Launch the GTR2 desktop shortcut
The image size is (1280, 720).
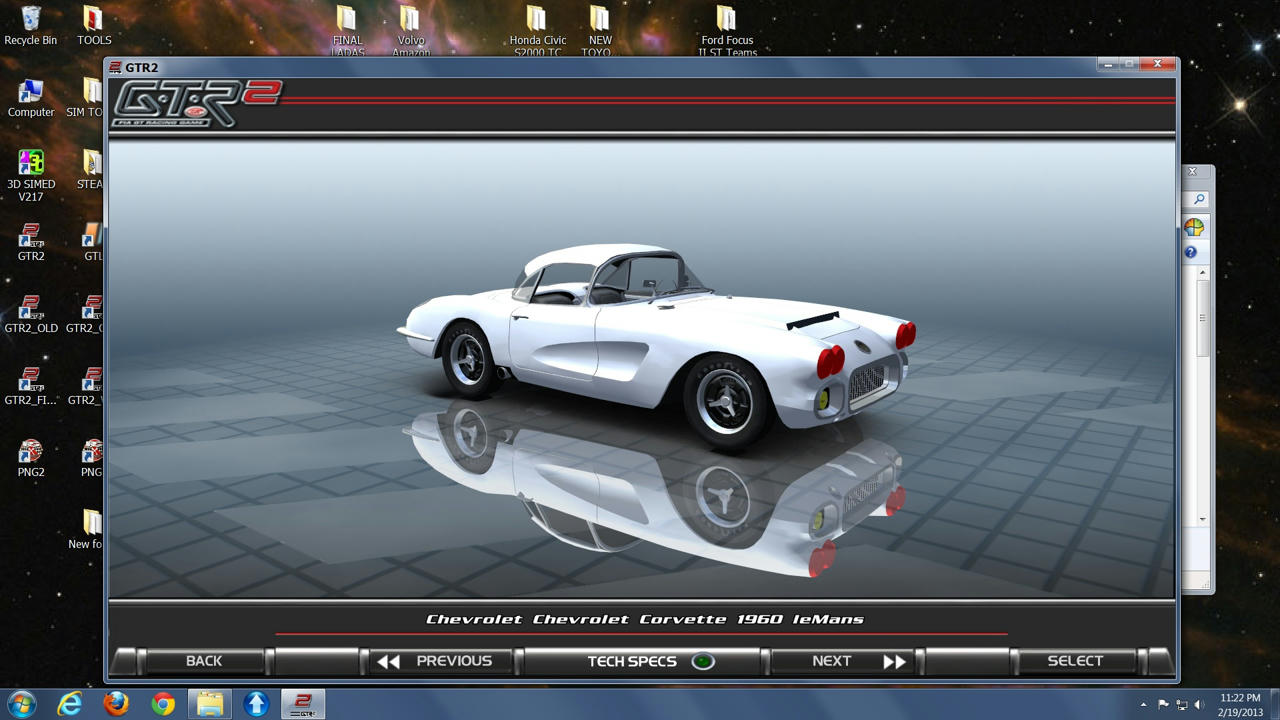tap(30, 241)
